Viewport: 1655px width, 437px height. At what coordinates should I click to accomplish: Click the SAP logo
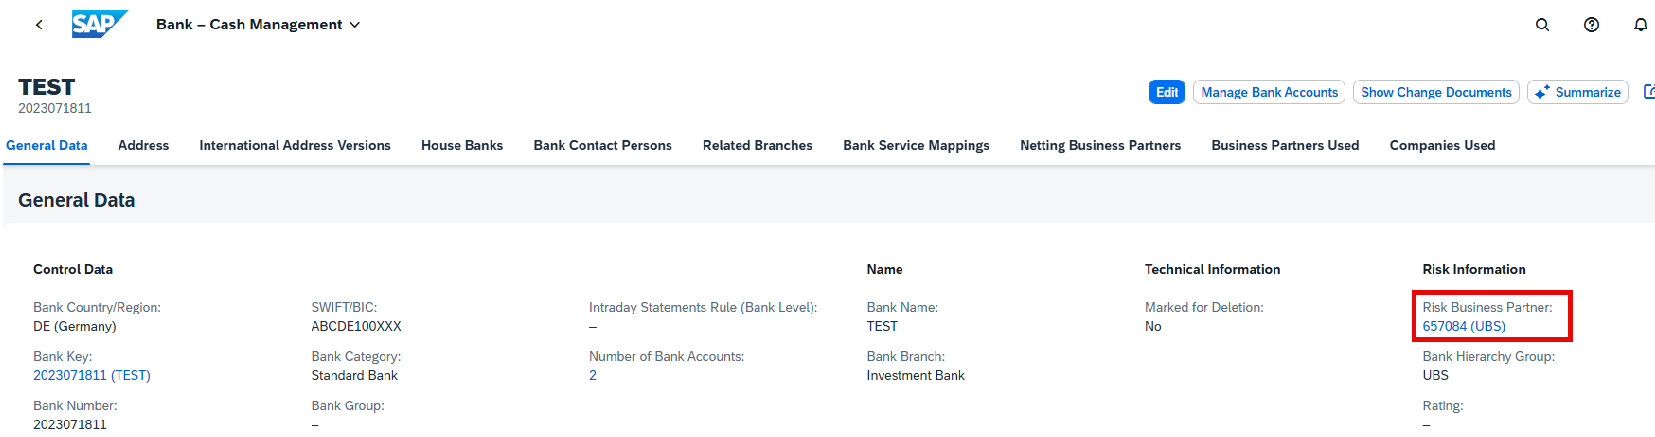pos(99,23)
